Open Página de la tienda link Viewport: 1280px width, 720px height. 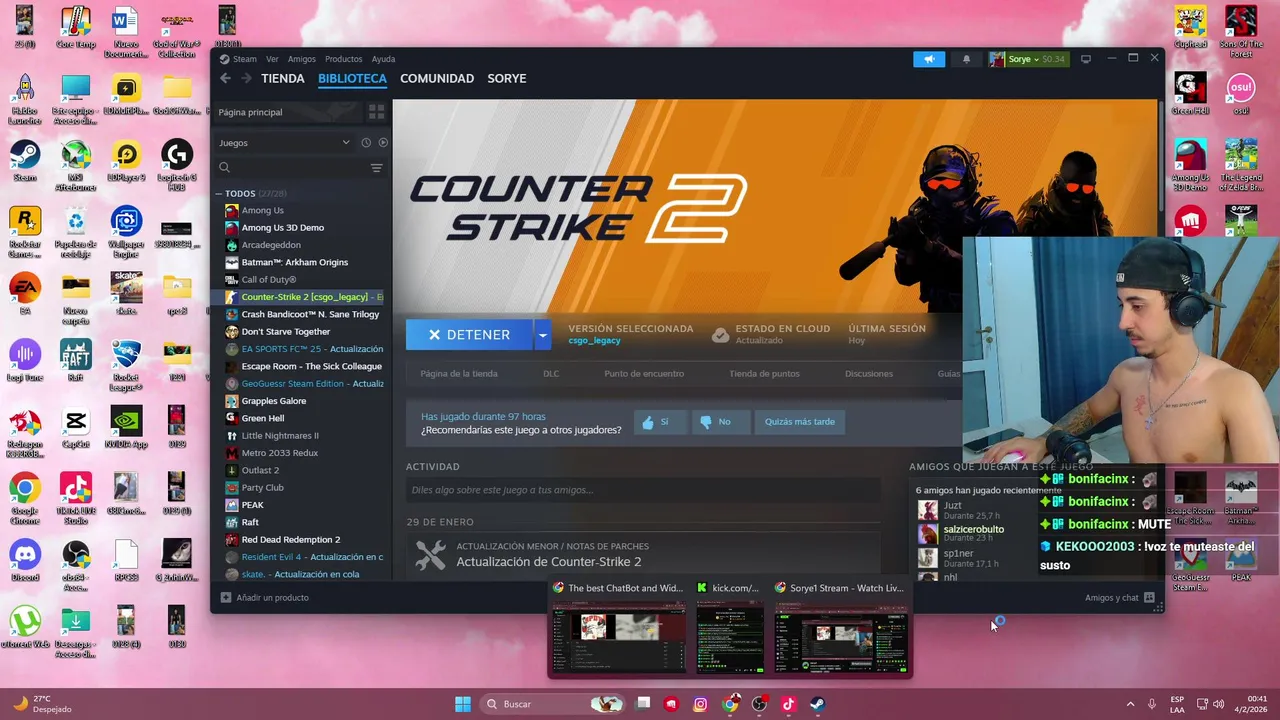coord(459,374)
